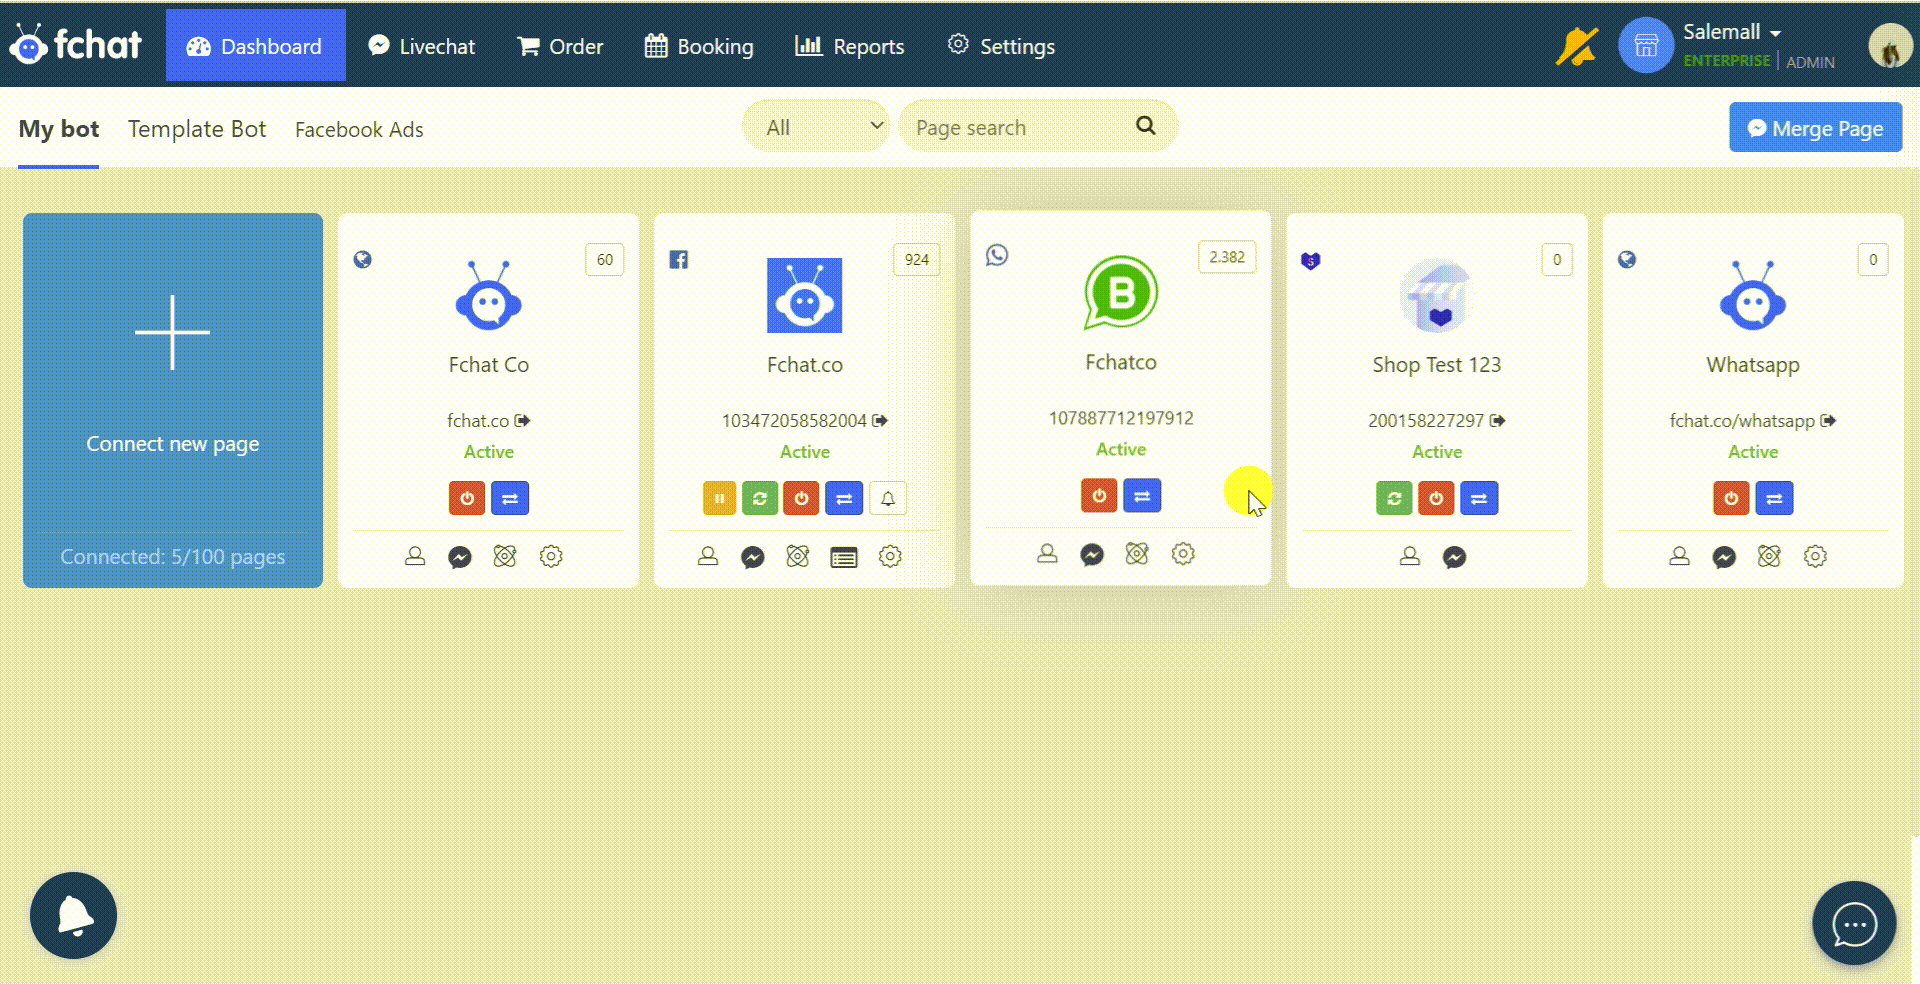This screenshot has height=984, width=1920.
Task: Open messenger chat icon on Whatsapp card
Action: click(1724, 557)
